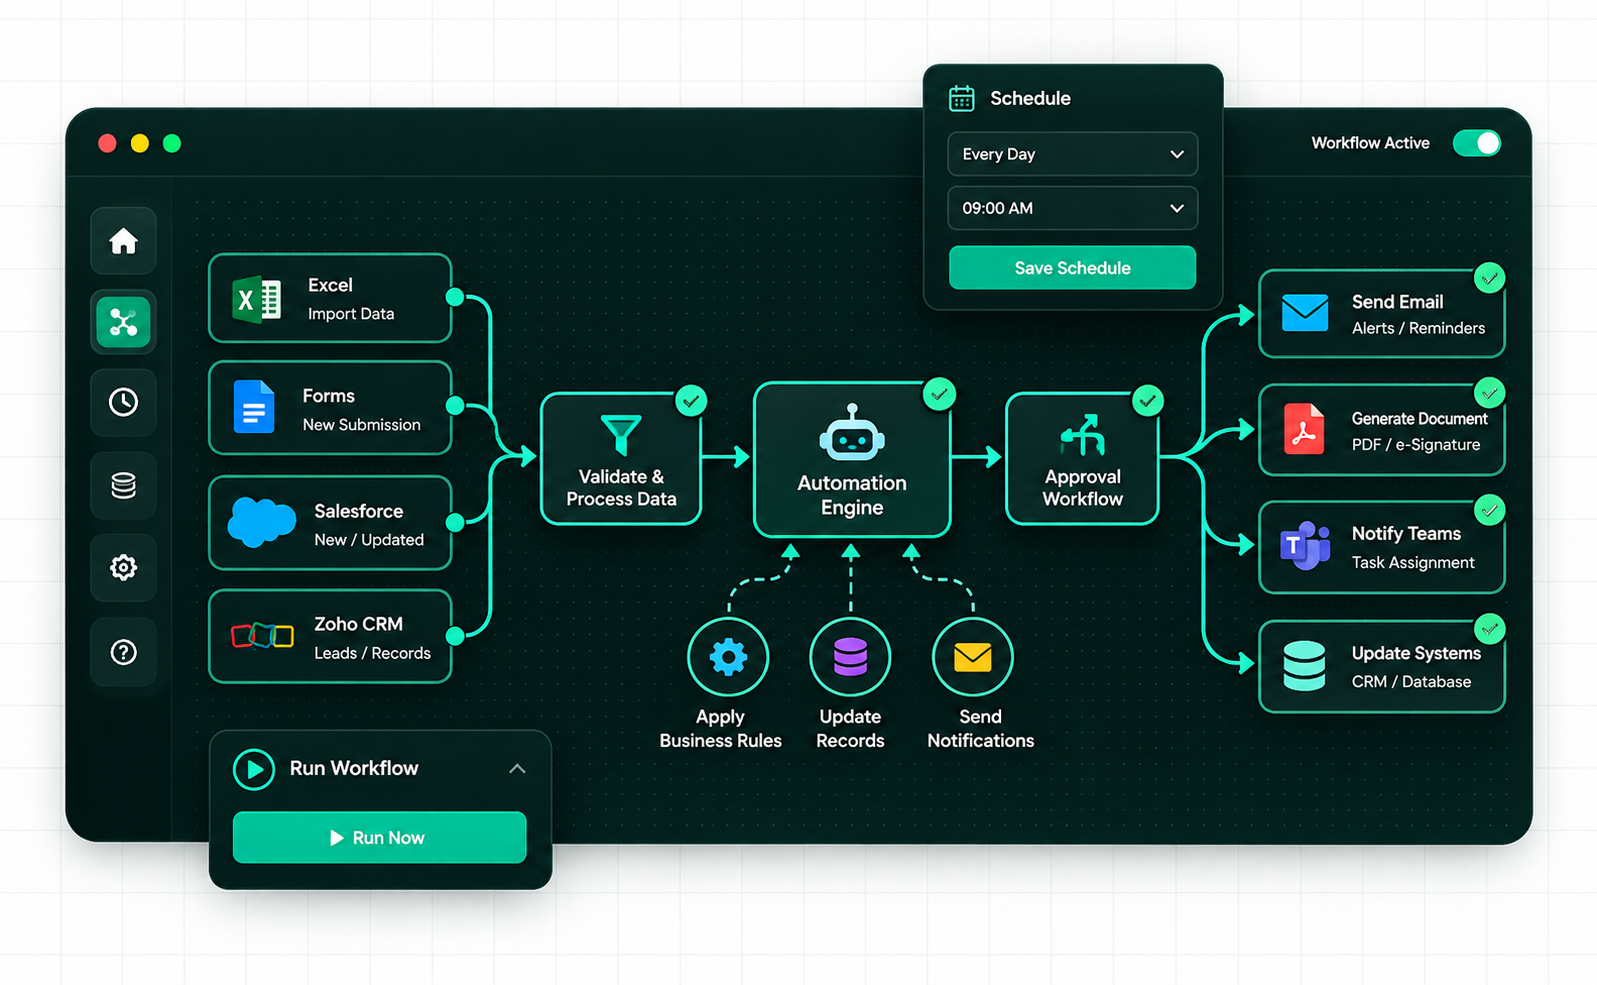Screen dimensions: 1597x985
Task: Click the 'Workflow Active' label
Action: pyautogui.click(x=1370, y=143)
